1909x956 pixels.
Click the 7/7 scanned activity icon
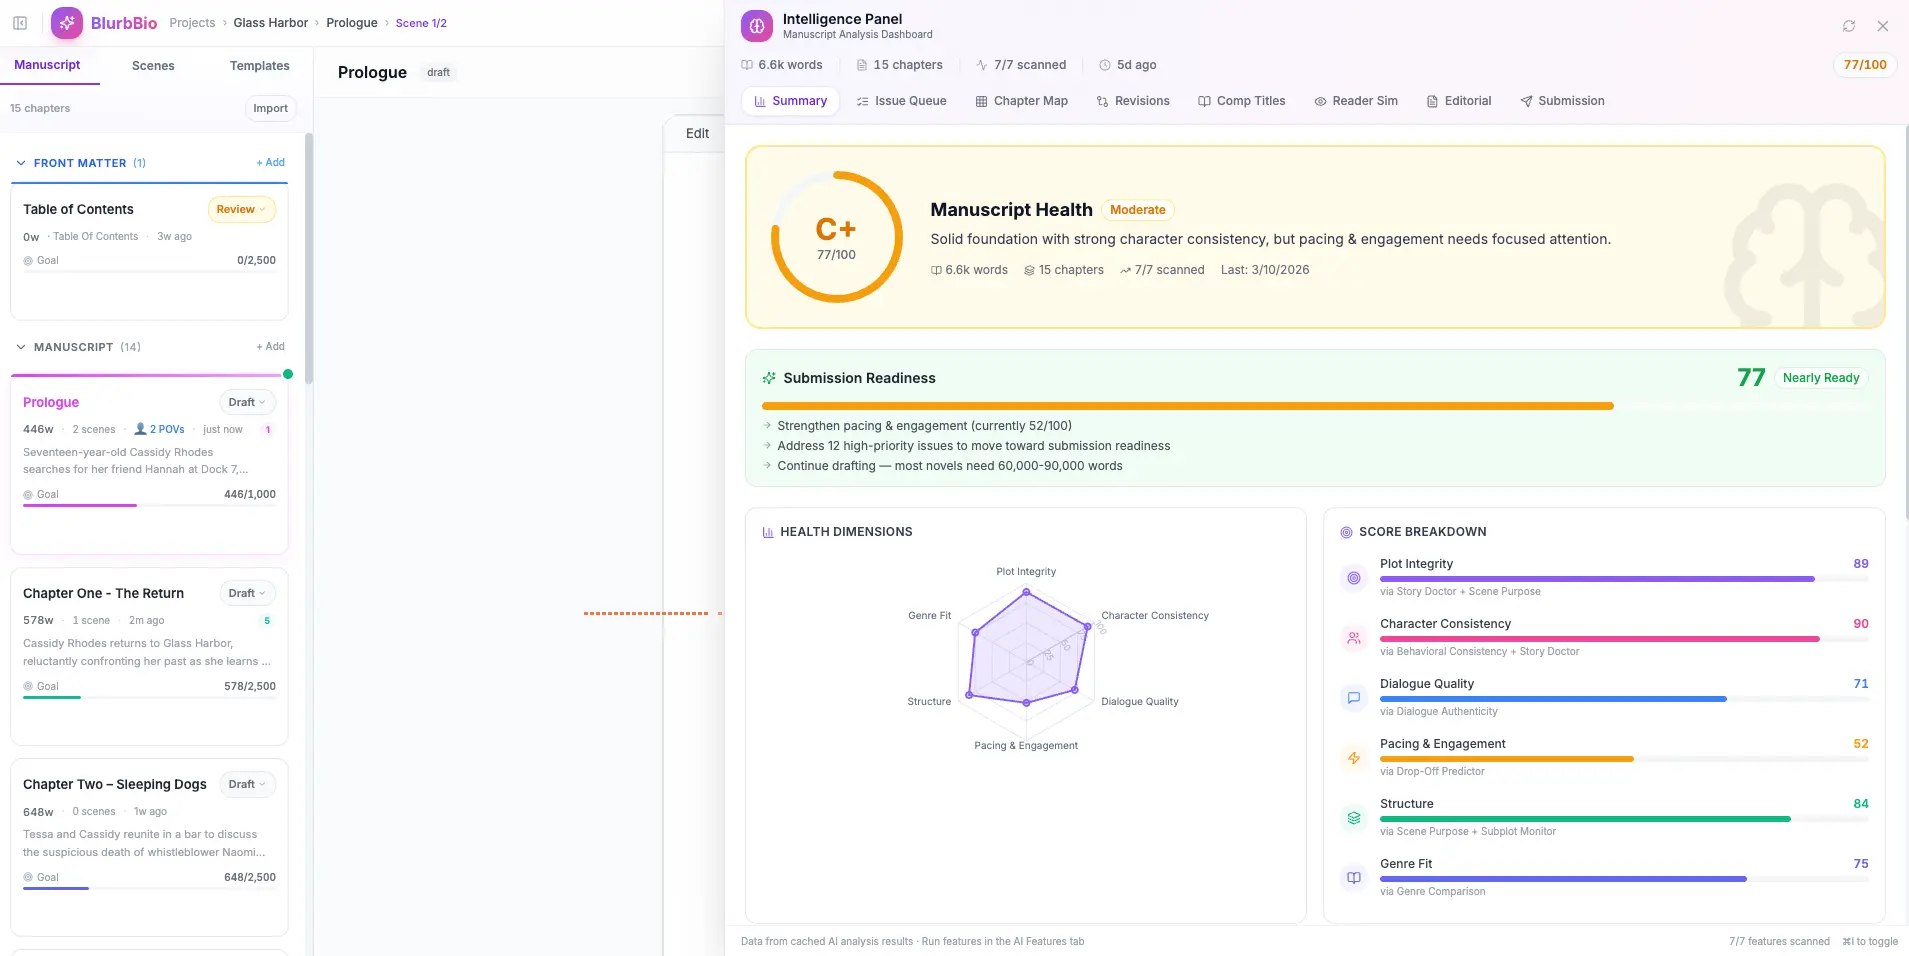tap(982, 65)
